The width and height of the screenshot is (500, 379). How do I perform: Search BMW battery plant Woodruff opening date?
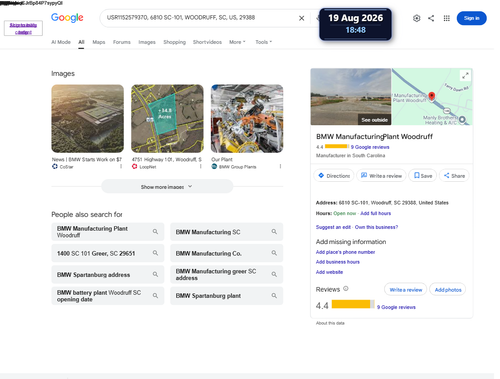pos(108,296)
